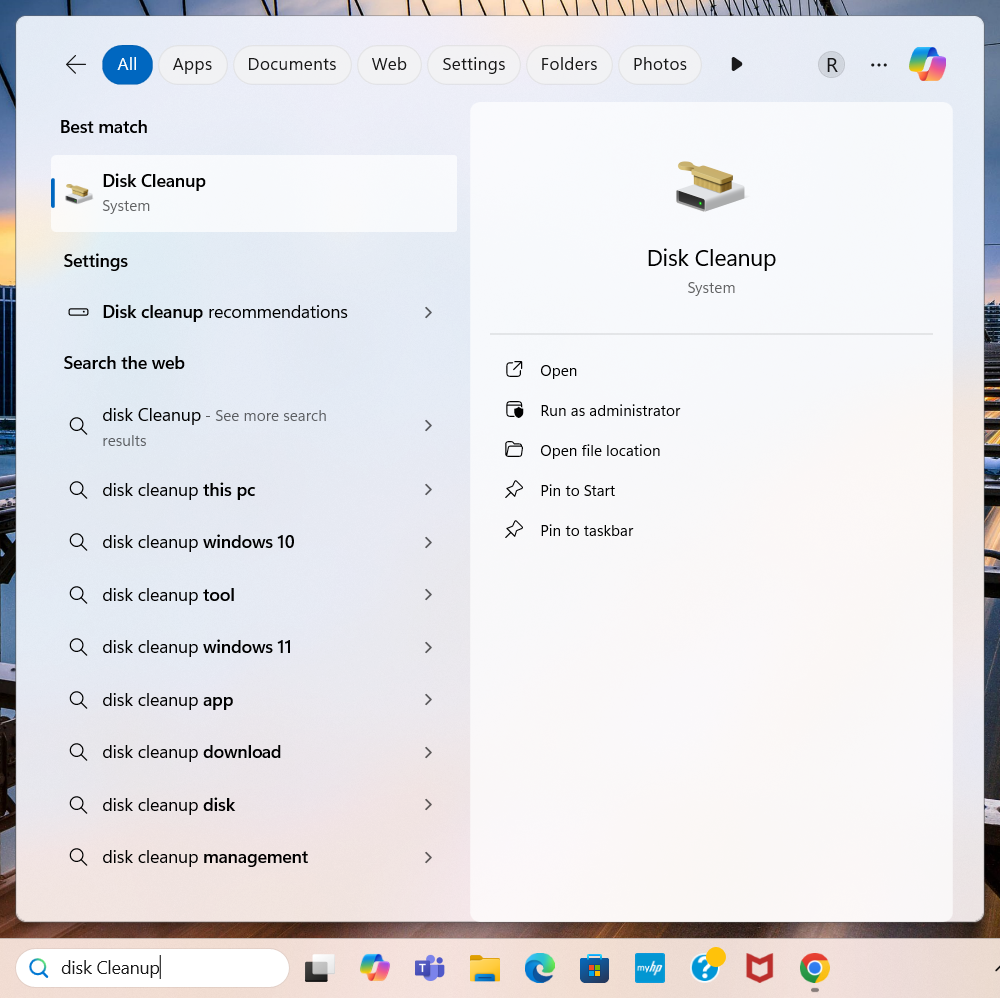Screen dimensions: 1000x998
Task: Open File Explorer from the taskbar
Action: coord(485,968)
